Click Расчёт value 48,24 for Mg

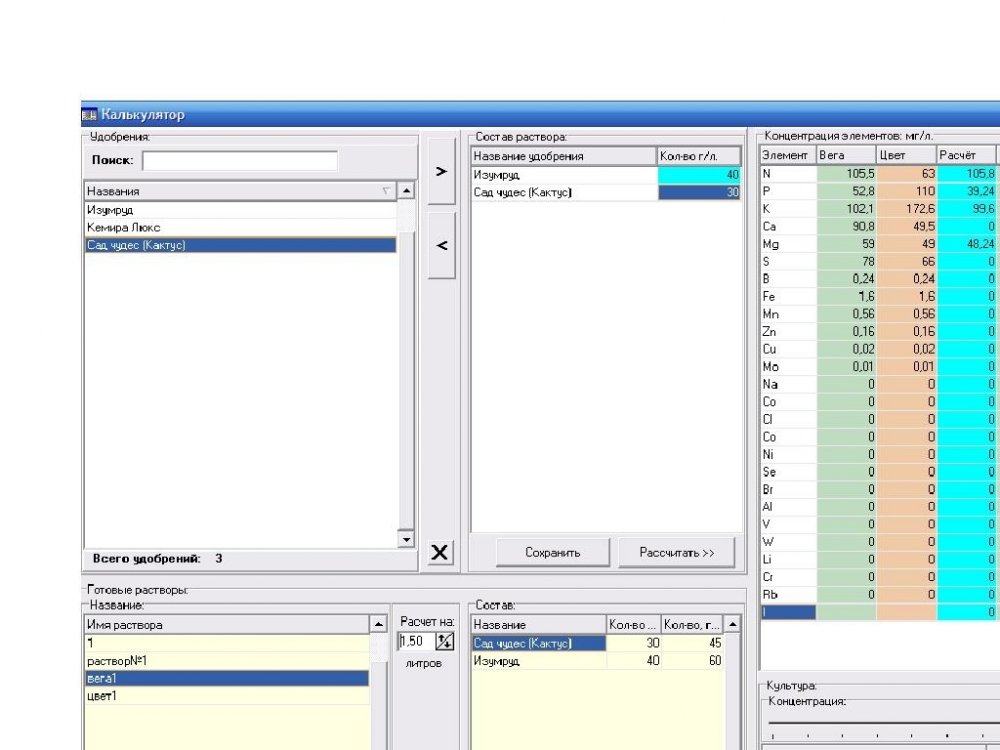966,244
